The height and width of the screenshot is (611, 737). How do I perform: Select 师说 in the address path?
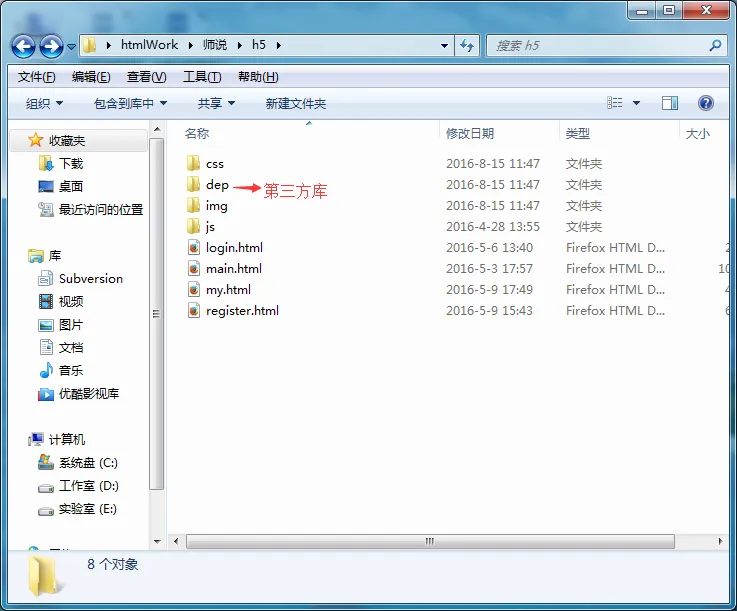coord(215,45)
